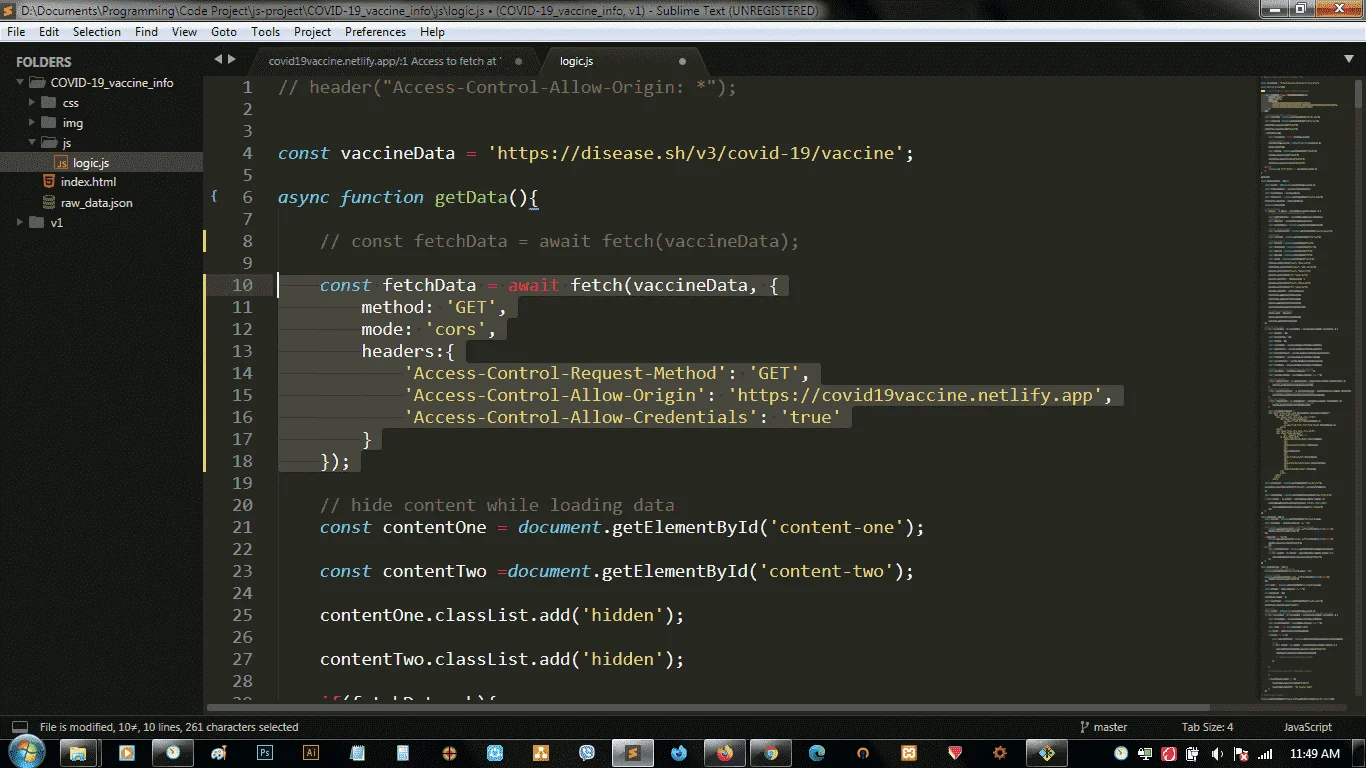Image resolution: width=1366 pixels, height=768 pixels.
Task: Switch to Sublime Text in the taskbar
Action: tap(633, 753)
